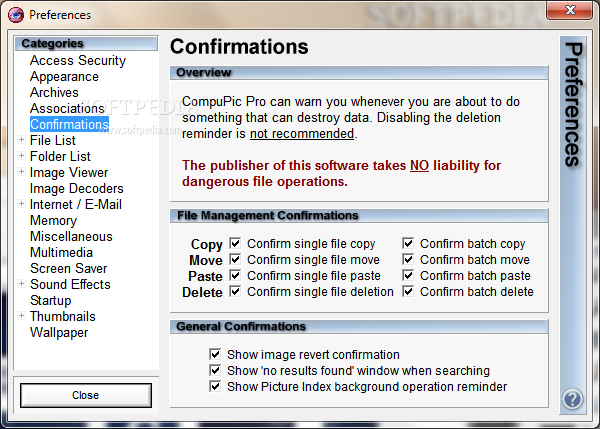Viewport: 600px width, 429px height.
Task: Toggle Picture Index background operation reminder
Action: 215,387
